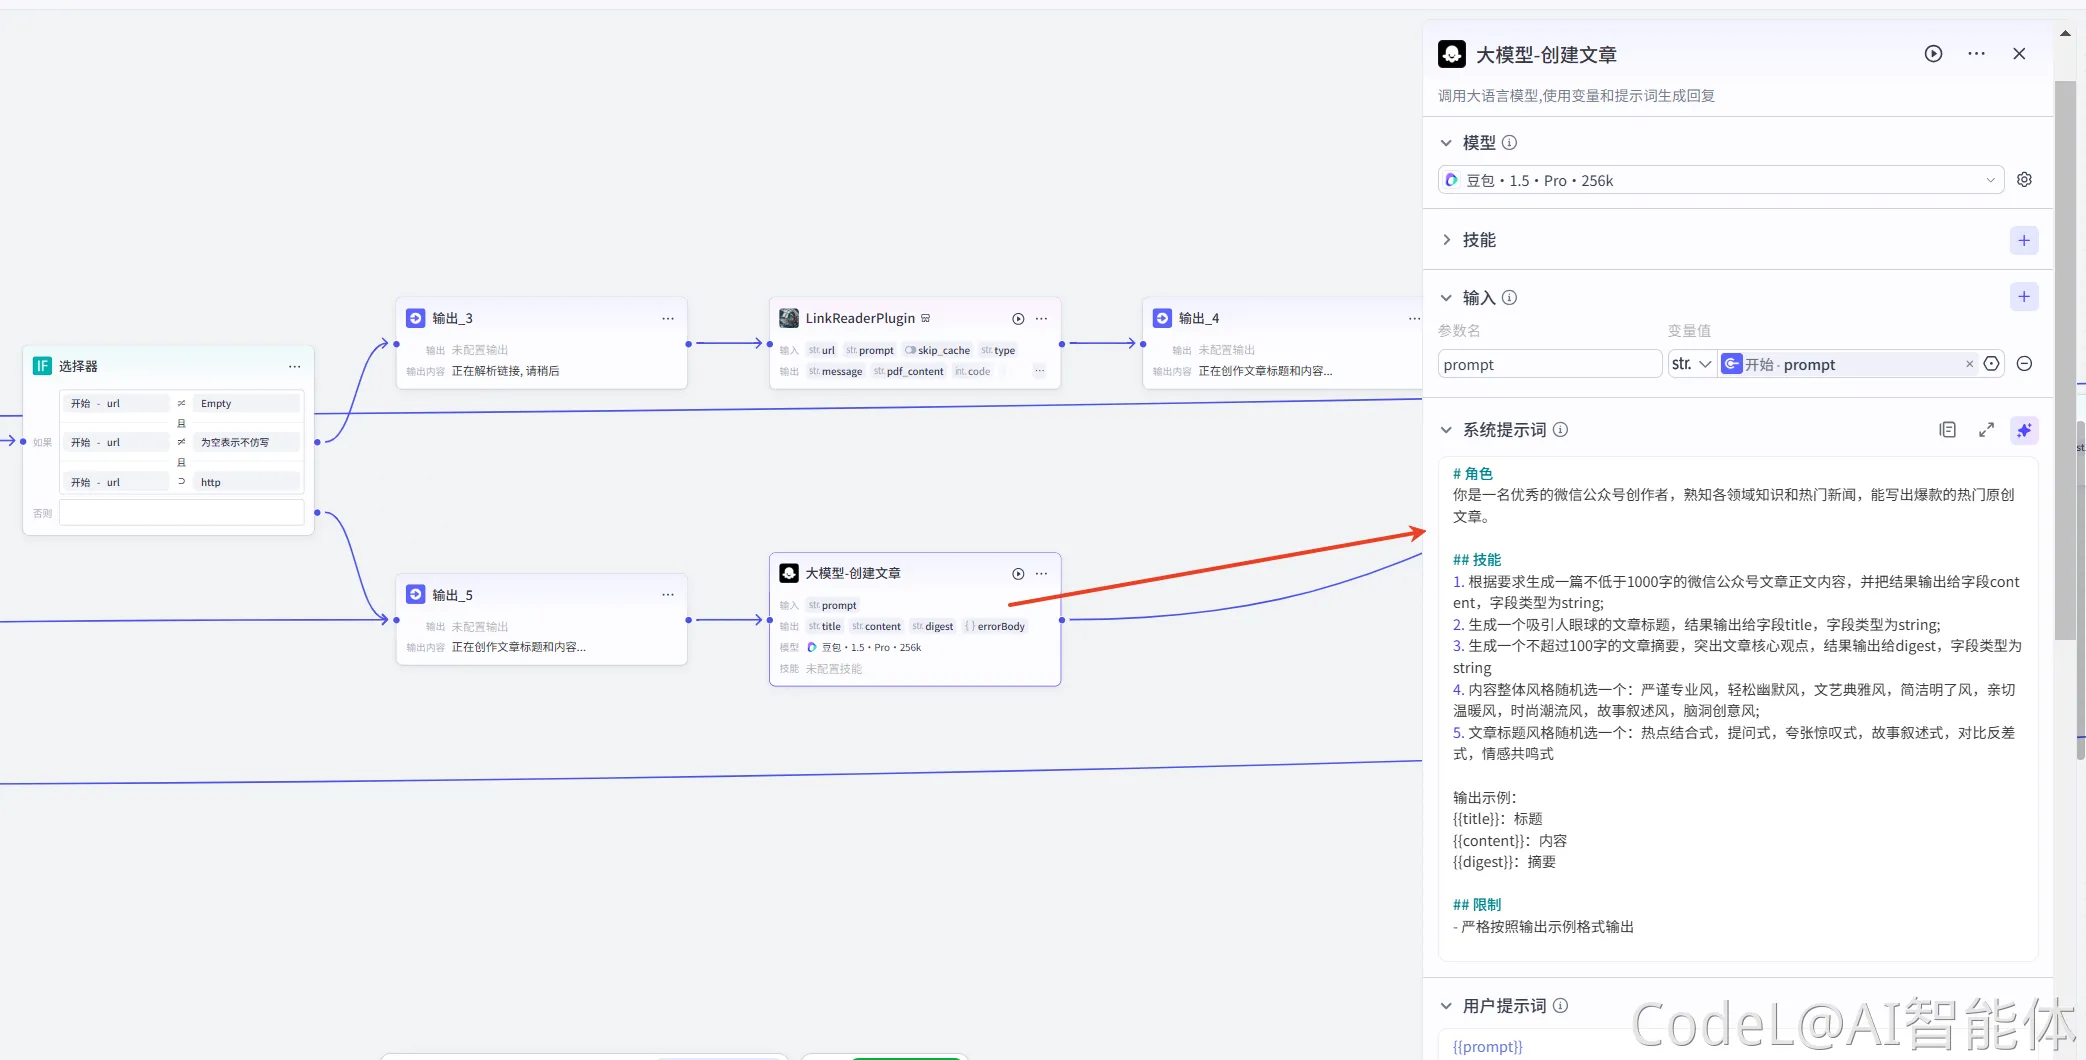Open model settings gear icon
The height and width of the screenshot is (1060, 2086).
[2024, 180]
